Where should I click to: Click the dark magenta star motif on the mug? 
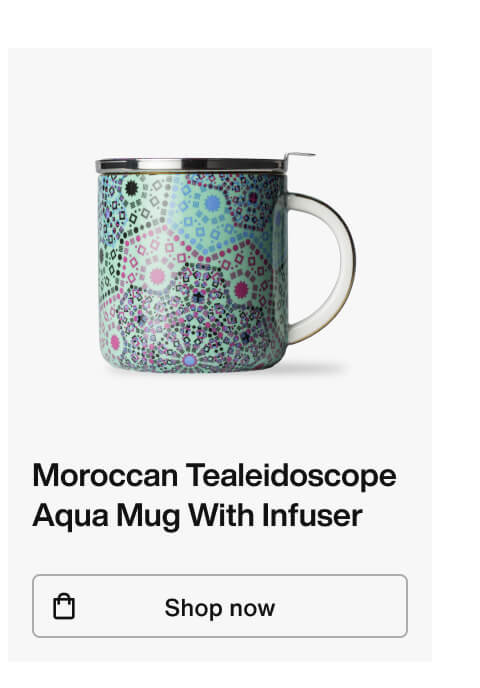pyautogui.click(x=241, y=290)
